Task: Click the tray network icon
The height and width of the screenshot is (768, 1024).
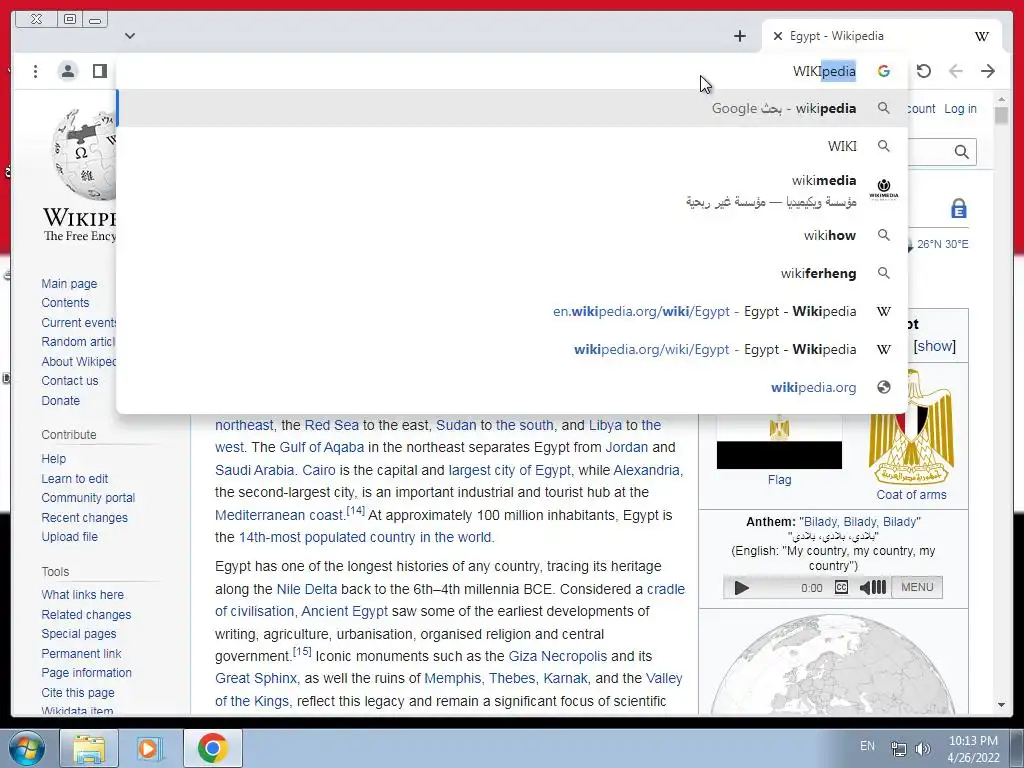Action: (899, 749)
